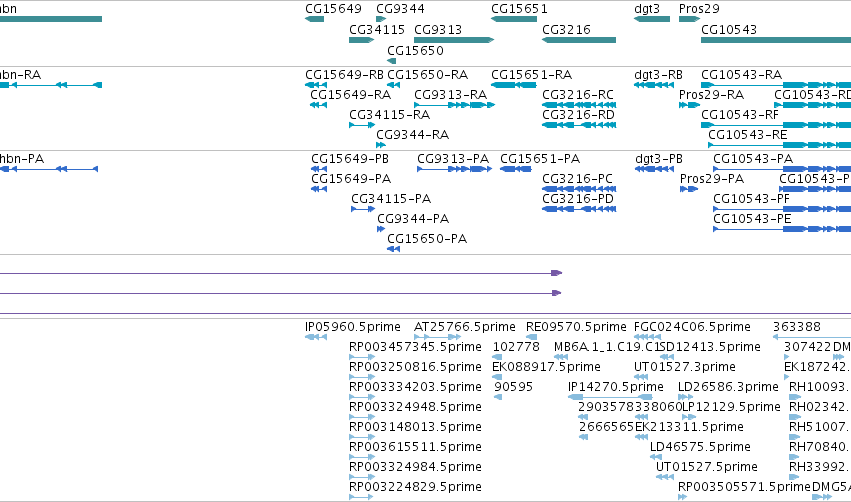Click EST FGC024C06.5prime

pos(692,327)
